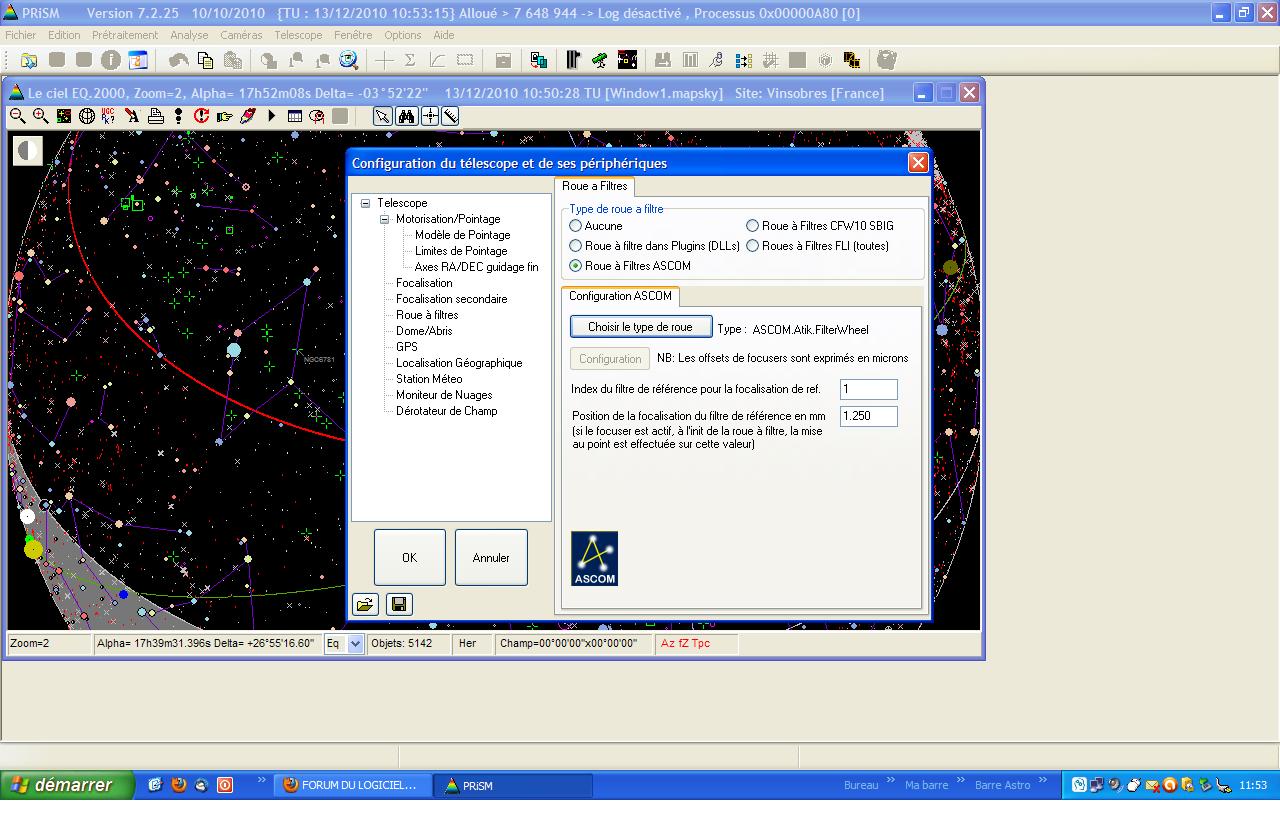
Task: Click the Choisir le type de roue button
Action: pyautogui.click(x=640, y=327)
